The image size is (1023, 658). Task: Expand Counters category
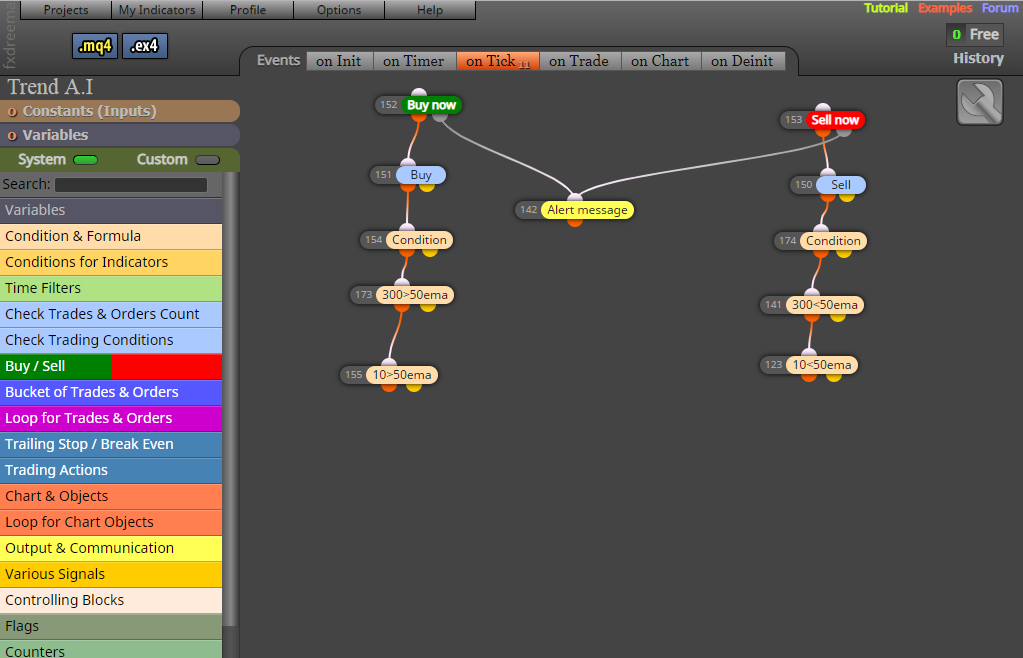[x=111, y=650]
